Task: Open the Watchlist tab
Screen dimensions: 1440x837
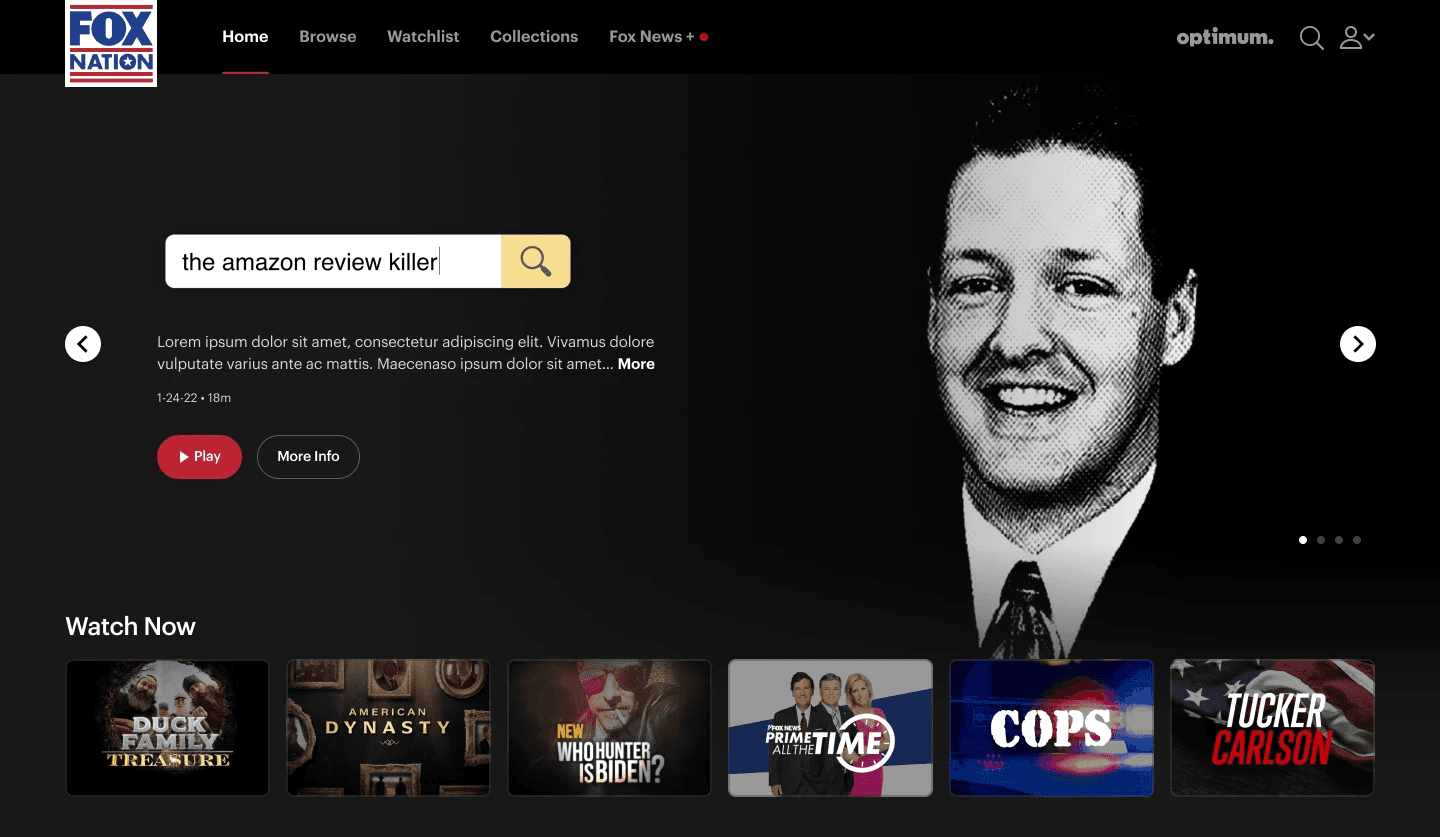Action: coord(423,37)
